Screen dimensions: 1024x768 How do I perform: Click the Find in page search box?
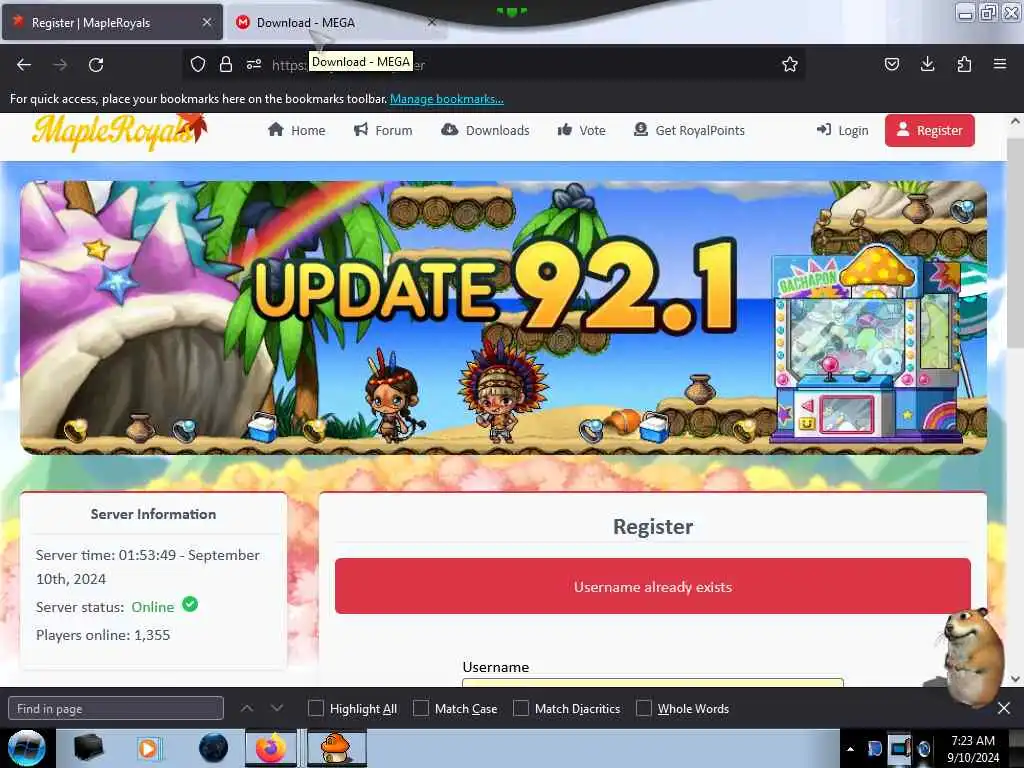[x=116, y=709]
